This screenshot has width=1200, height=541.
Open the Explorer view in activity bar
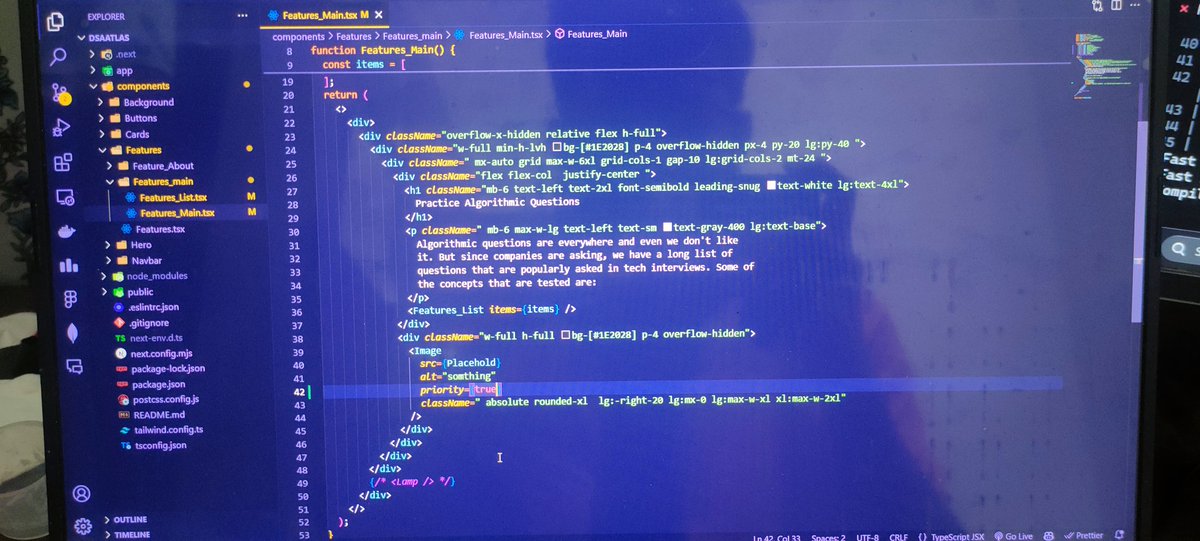pos(57,20)
